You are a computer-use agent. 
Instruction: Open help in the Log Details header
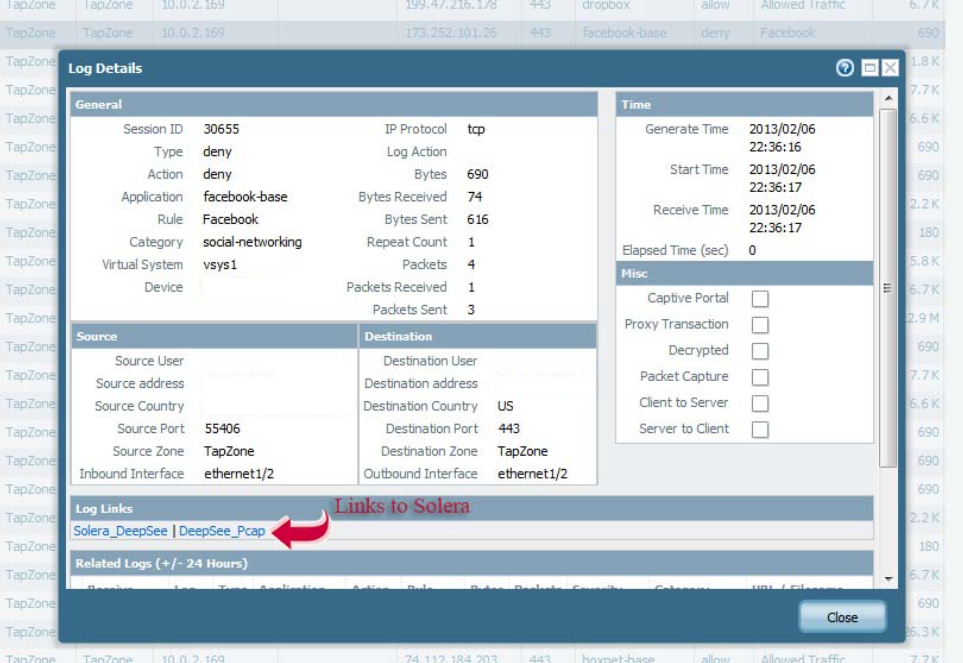point(845,68)
